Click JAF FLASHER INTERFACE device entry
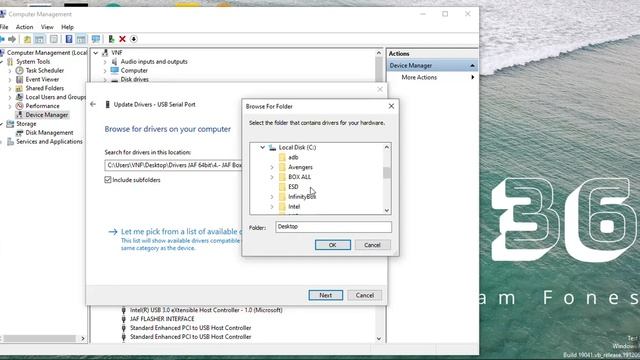This screenshot has width=640, height=360. (162, 319)
